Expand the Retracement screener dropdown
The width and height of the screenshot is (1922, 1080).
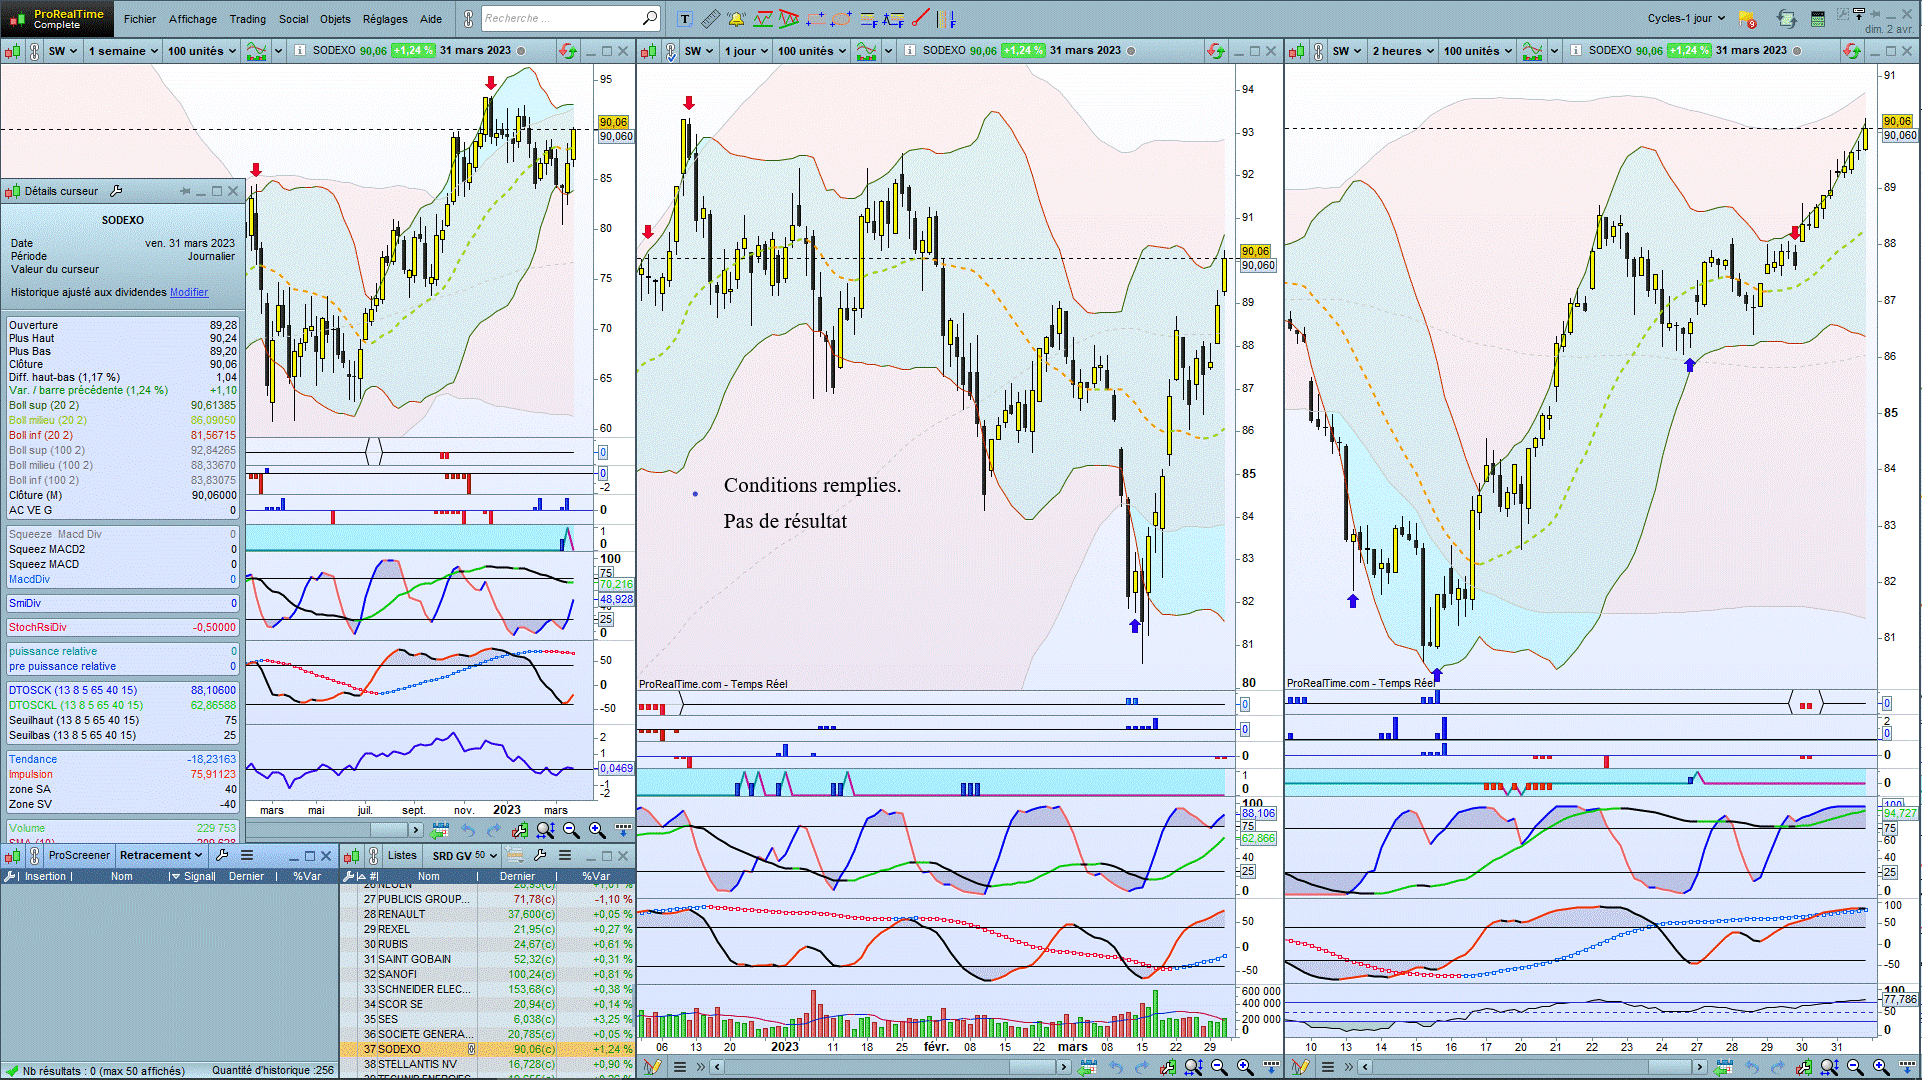[x=160, y=855]
